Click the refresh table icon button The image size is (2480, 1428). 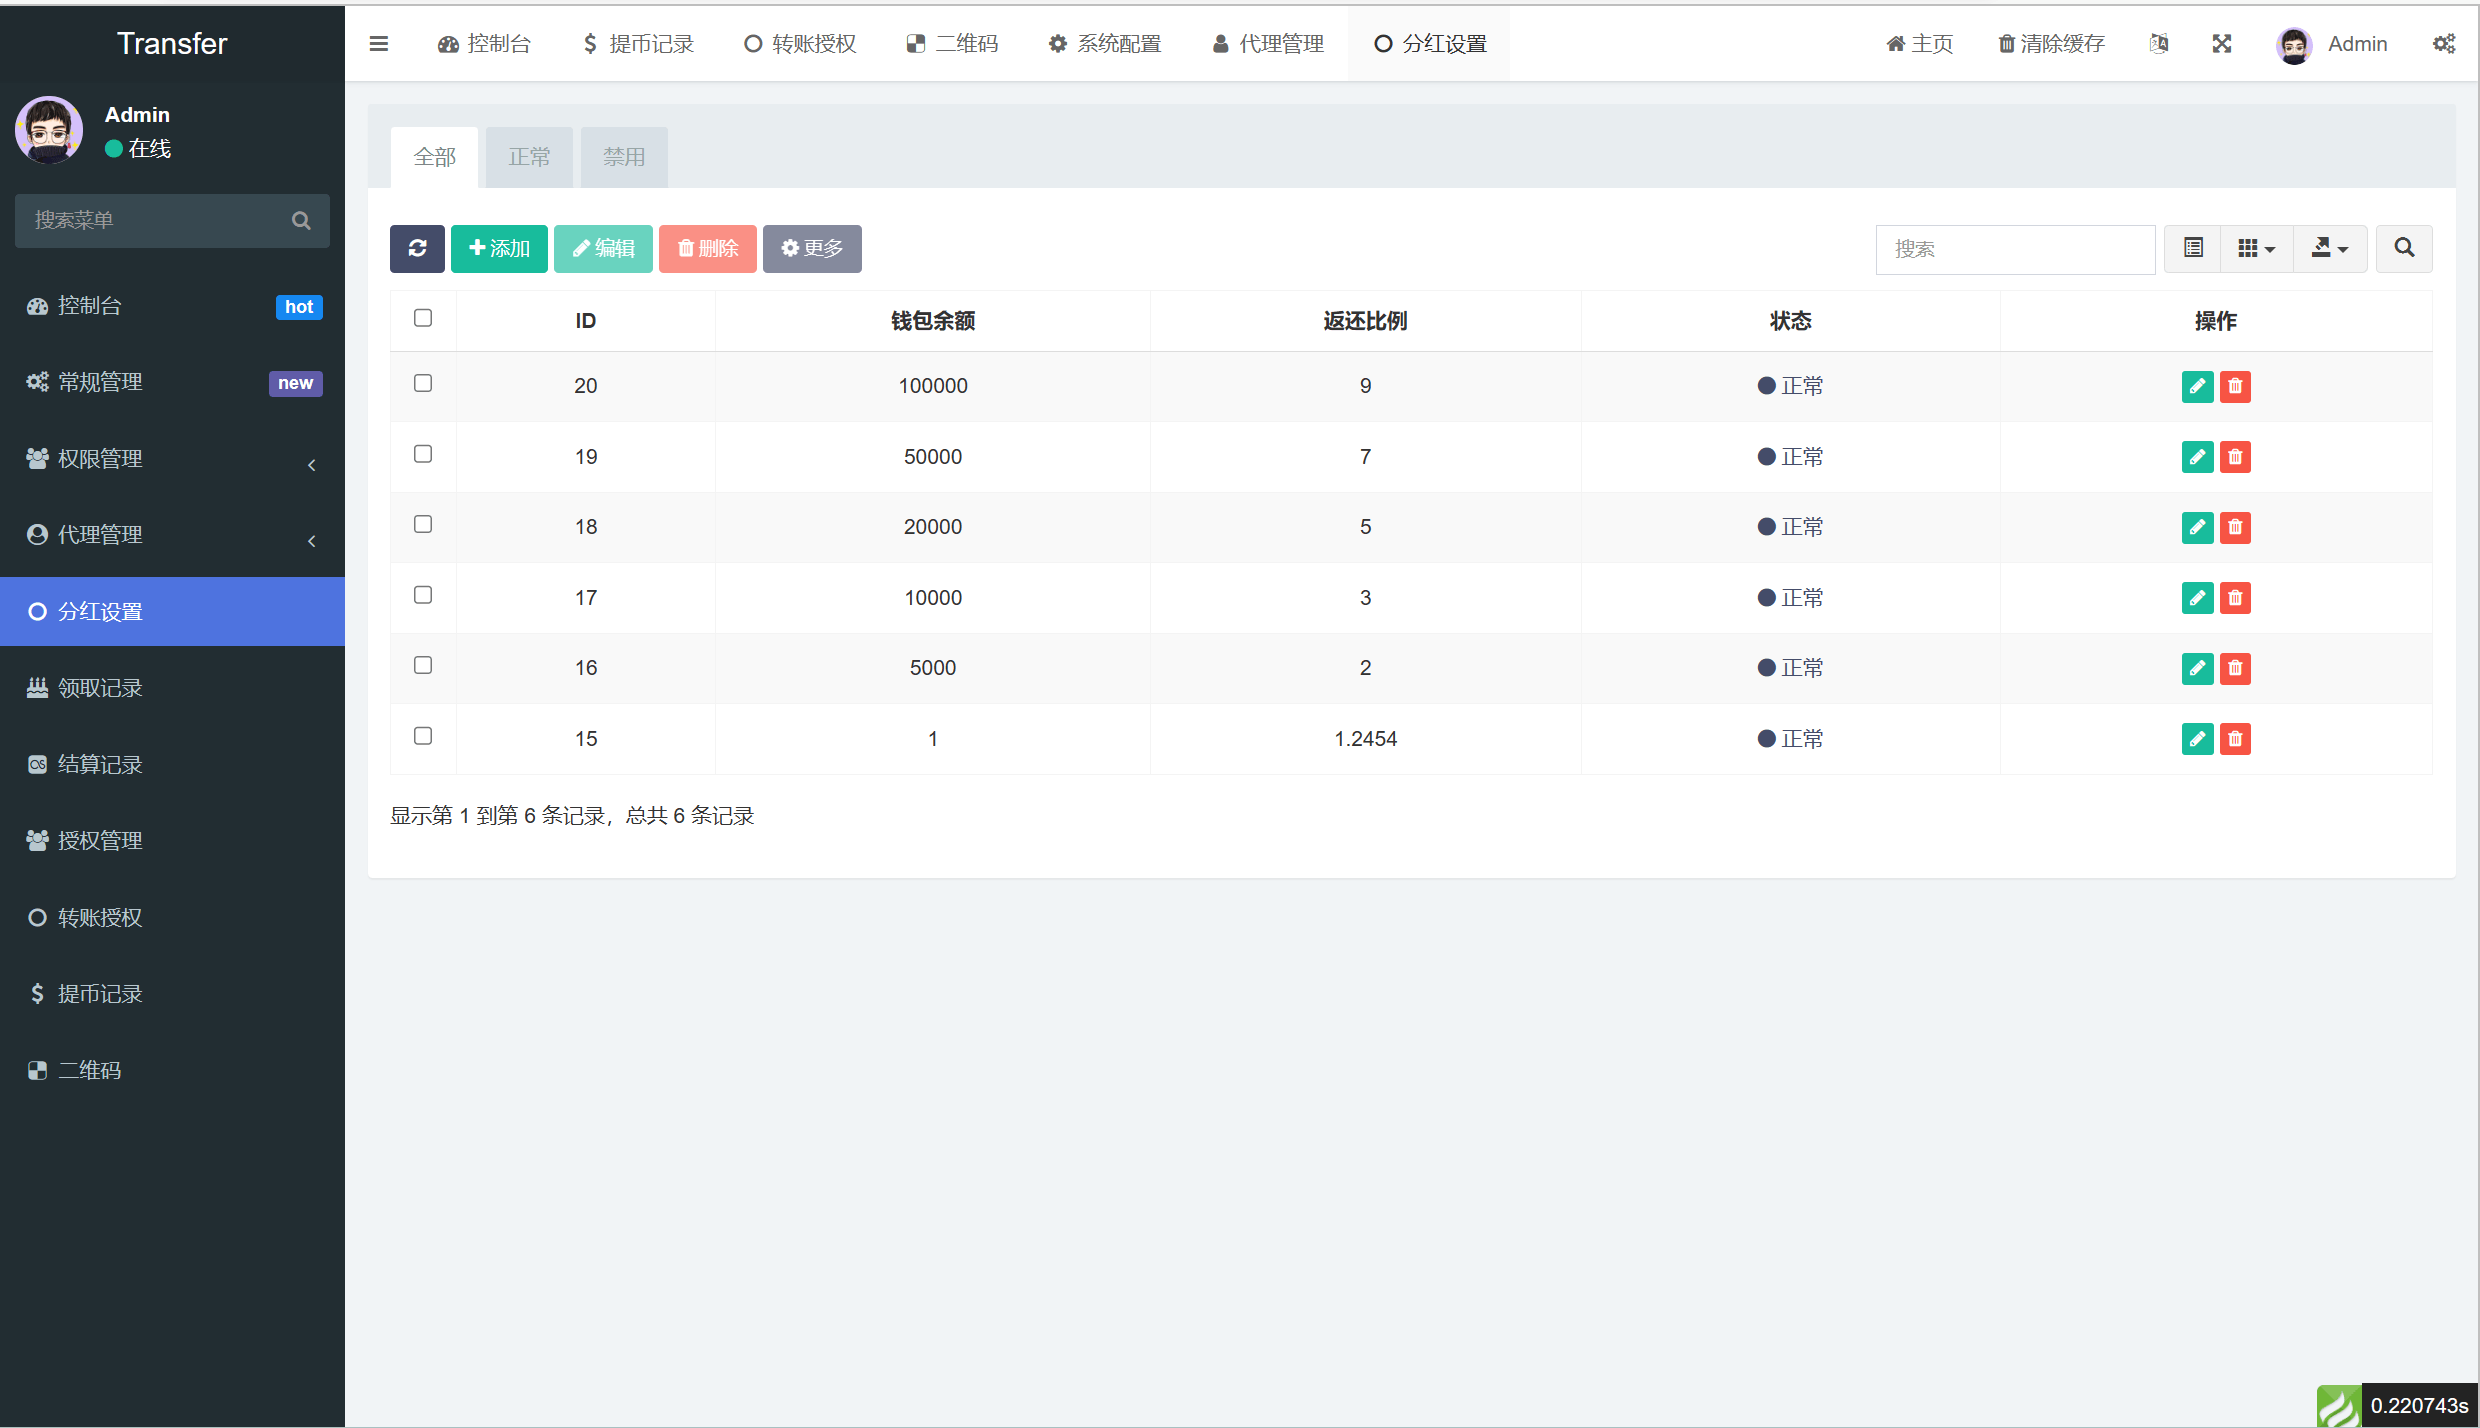coord(417,248)
